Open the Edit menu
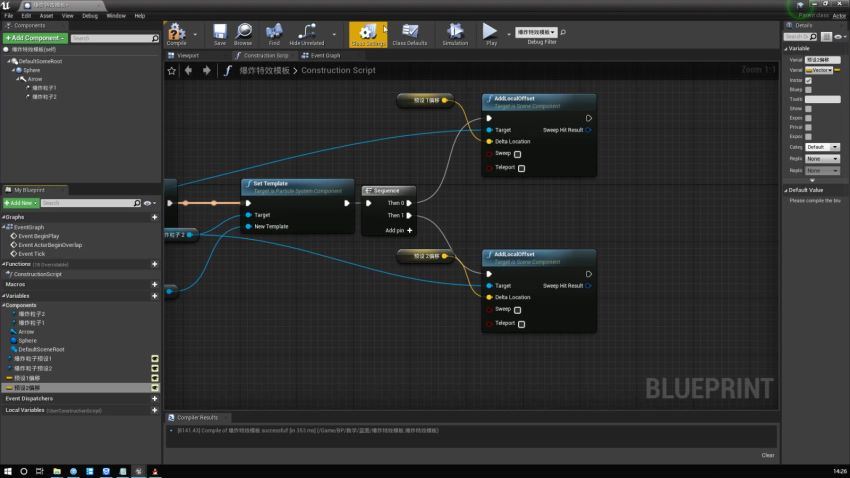The image size is (850, 478). click(26, 16)
